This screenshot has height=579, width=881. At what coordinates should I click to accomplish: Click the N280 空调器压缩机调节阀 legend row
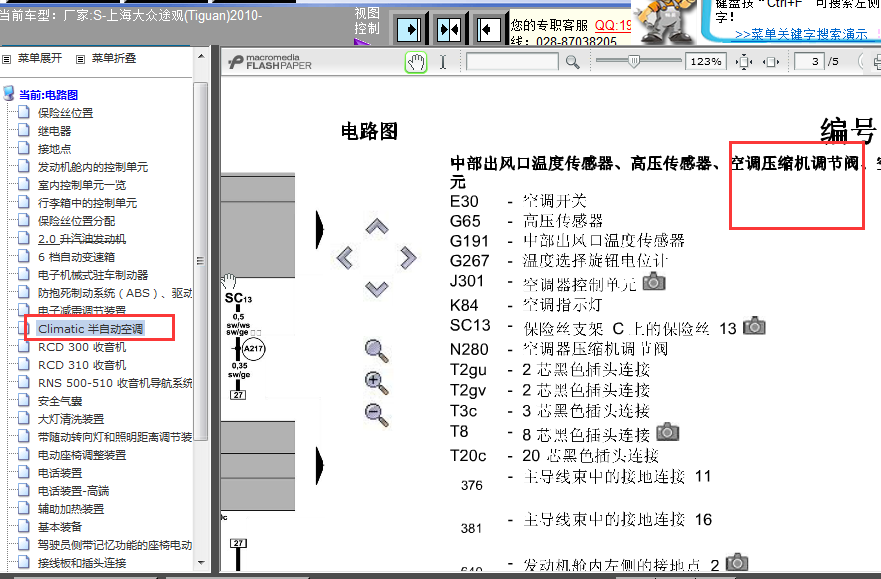click(x=559, y=349)
